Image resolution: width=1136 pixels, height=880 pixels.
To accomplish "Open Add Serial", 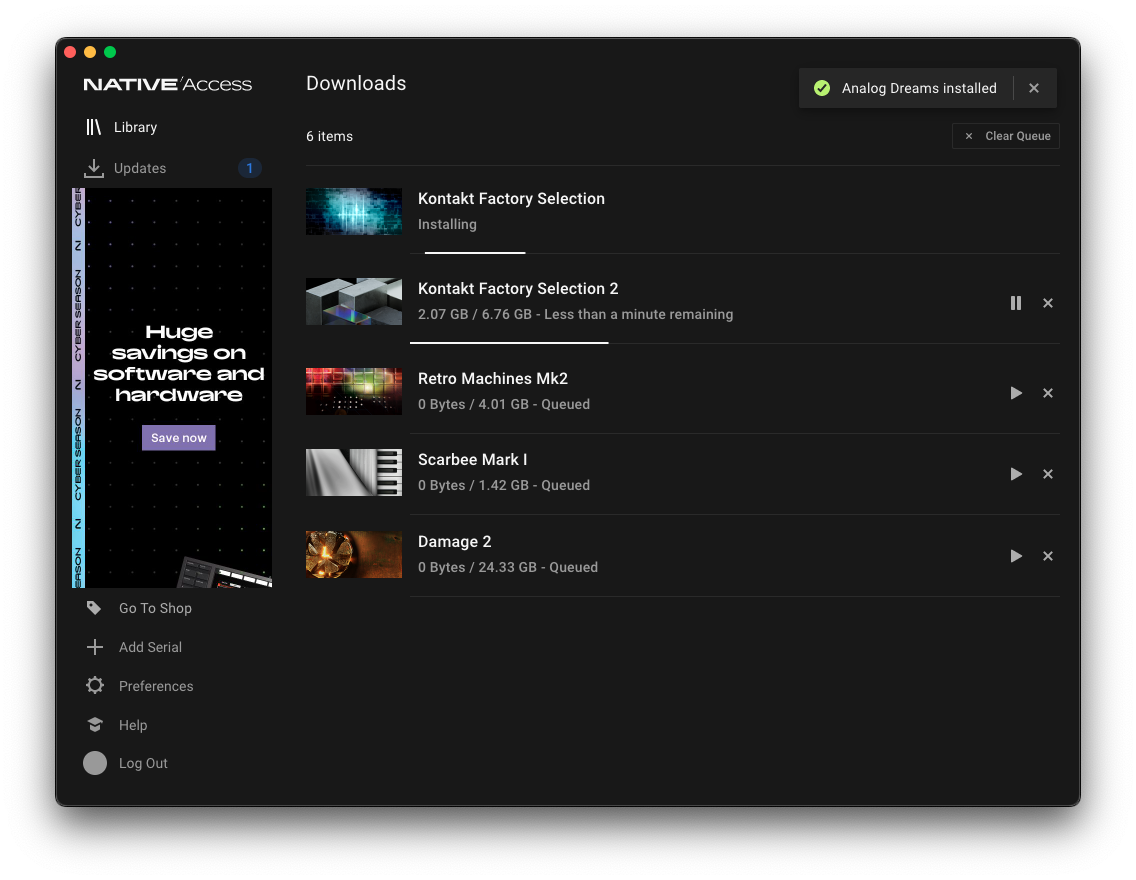I will (150, 648).
